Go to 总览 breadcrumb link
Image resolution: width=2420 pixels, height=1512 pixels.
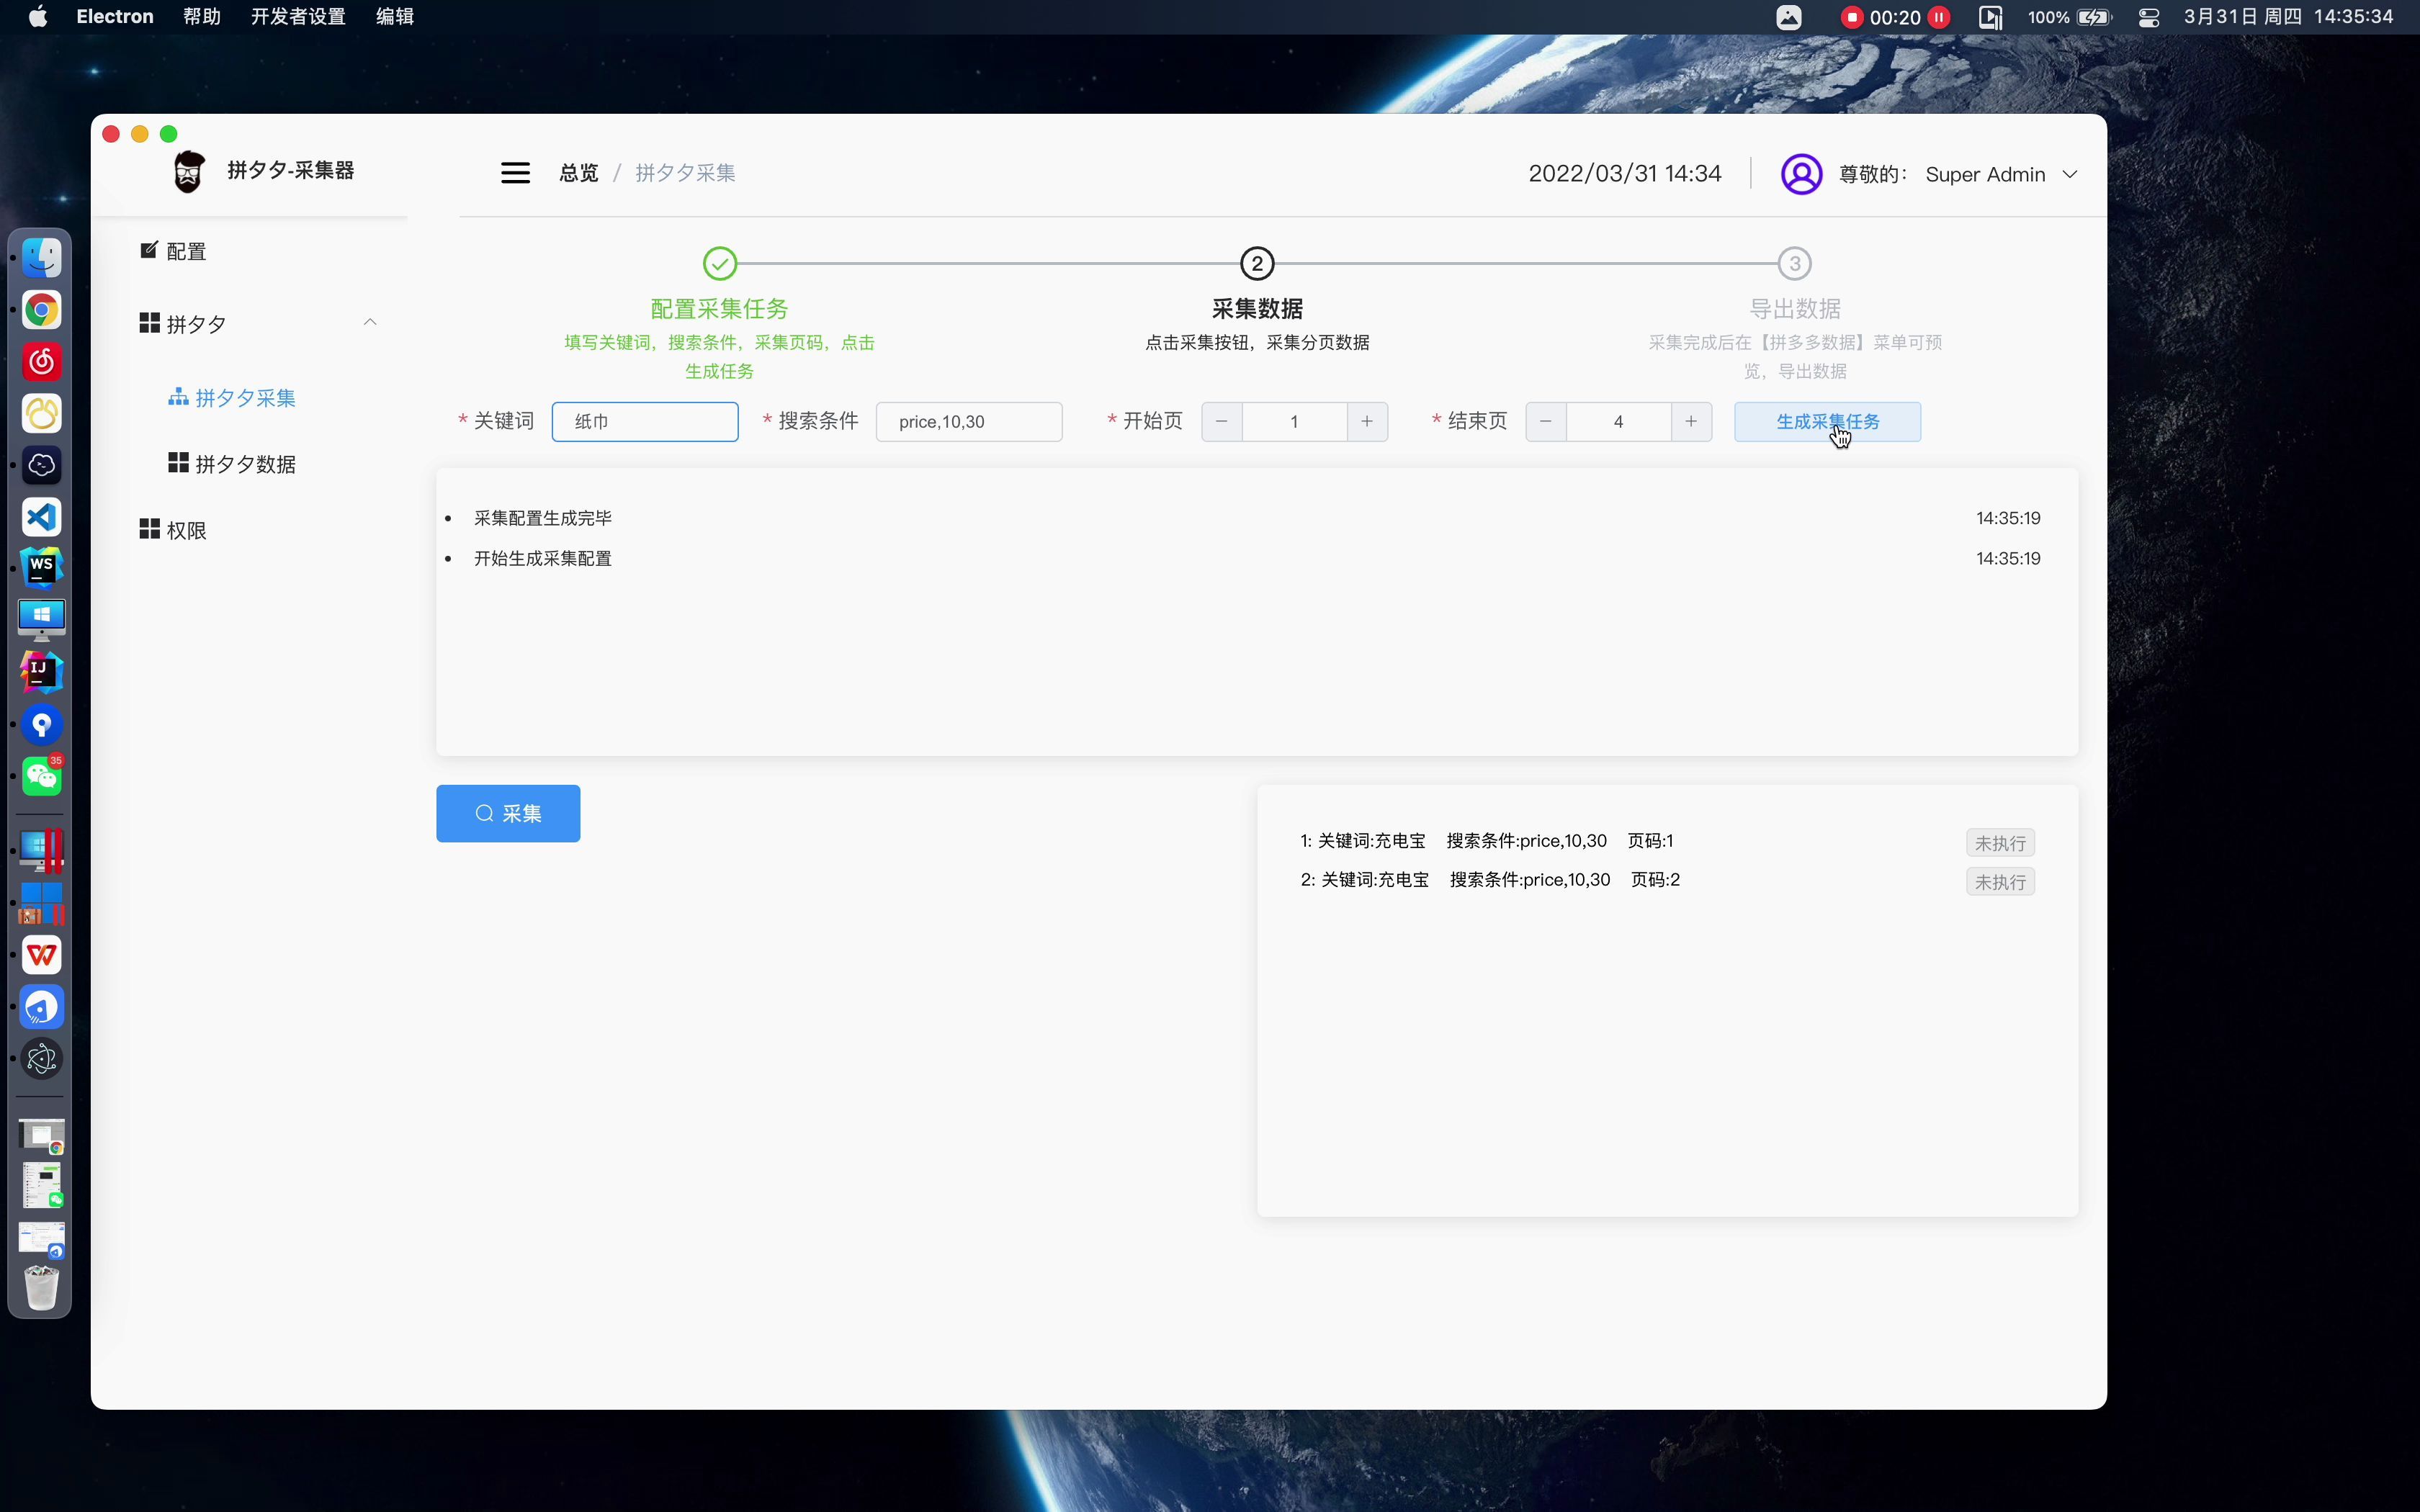pyautogui.click(x=578, y=173)
